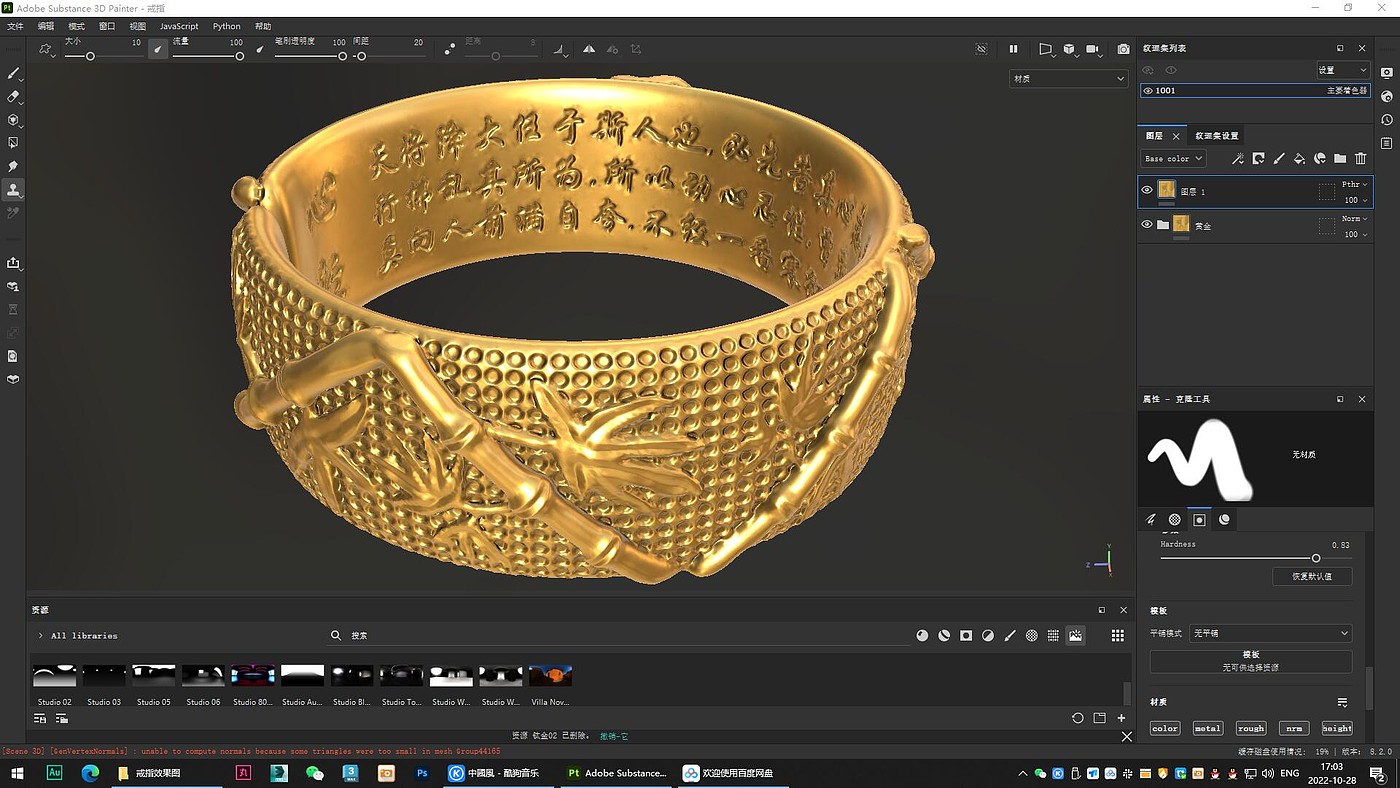This screenshot has width=1400, height=788.
Task: Toggle the metal channel button
Action: [1207, 728]
